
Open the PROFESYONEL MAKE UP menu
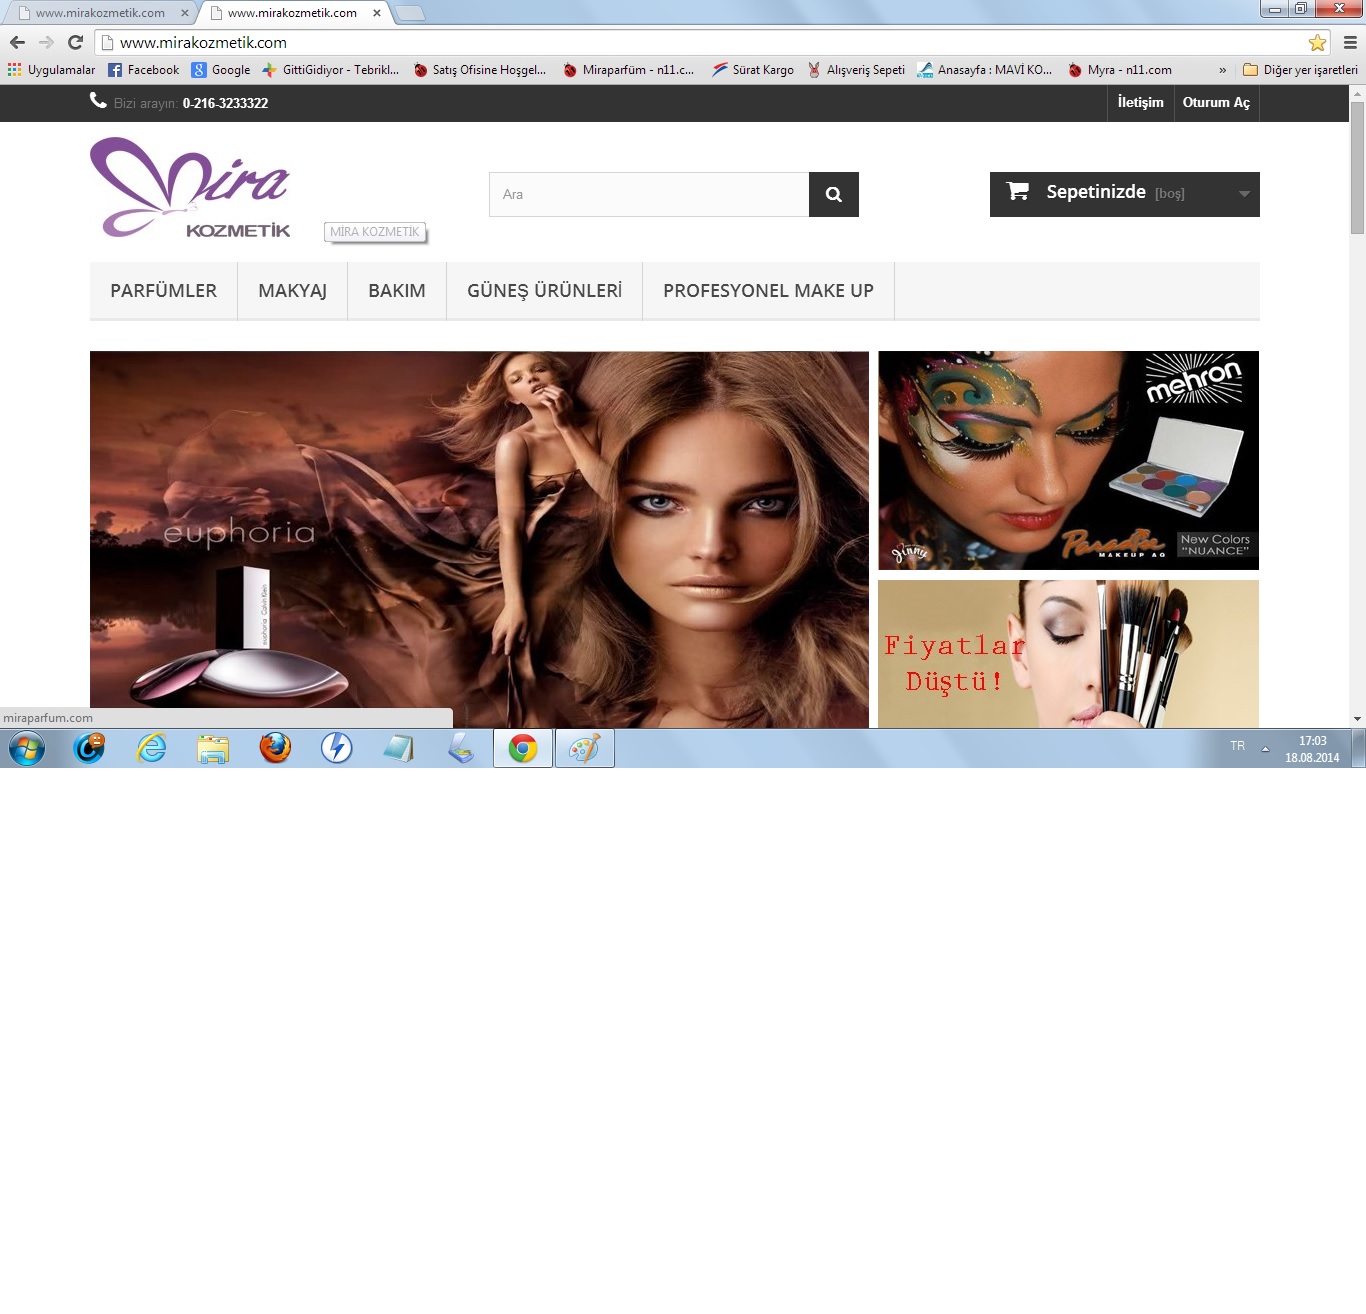769,291
